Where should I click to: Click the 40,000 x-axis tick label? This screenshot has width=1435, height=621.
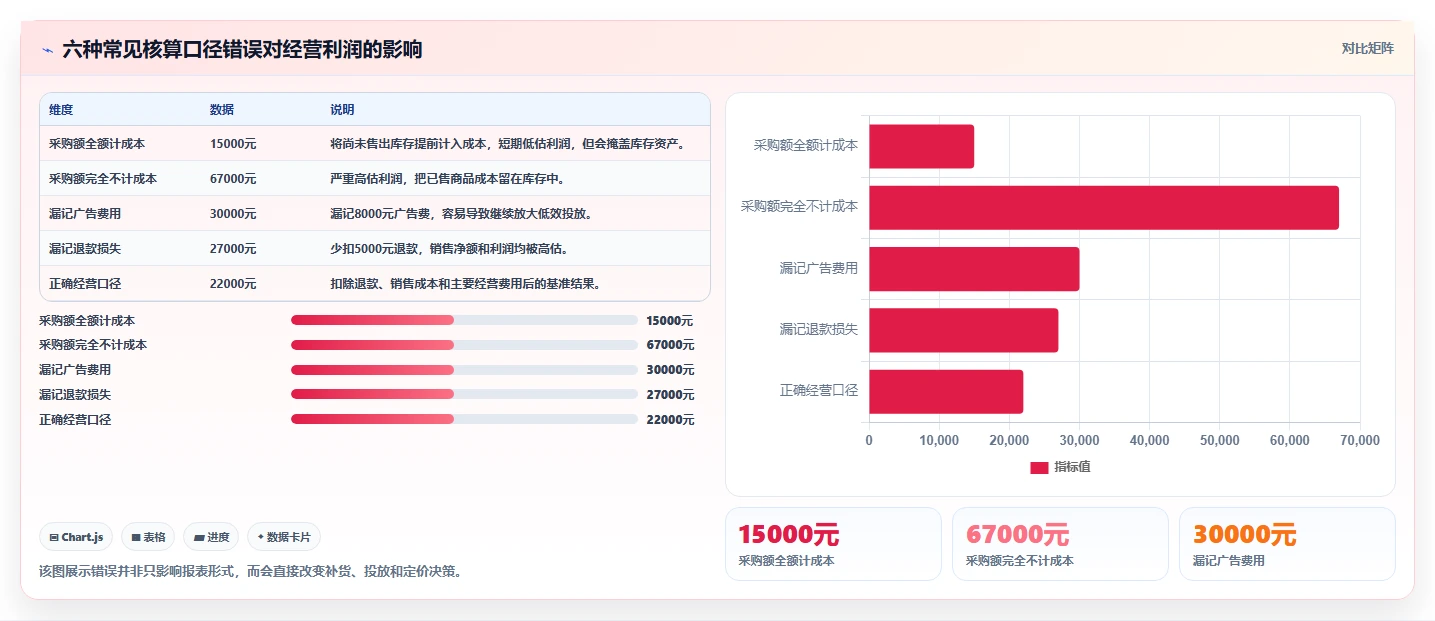point(1149,440)
